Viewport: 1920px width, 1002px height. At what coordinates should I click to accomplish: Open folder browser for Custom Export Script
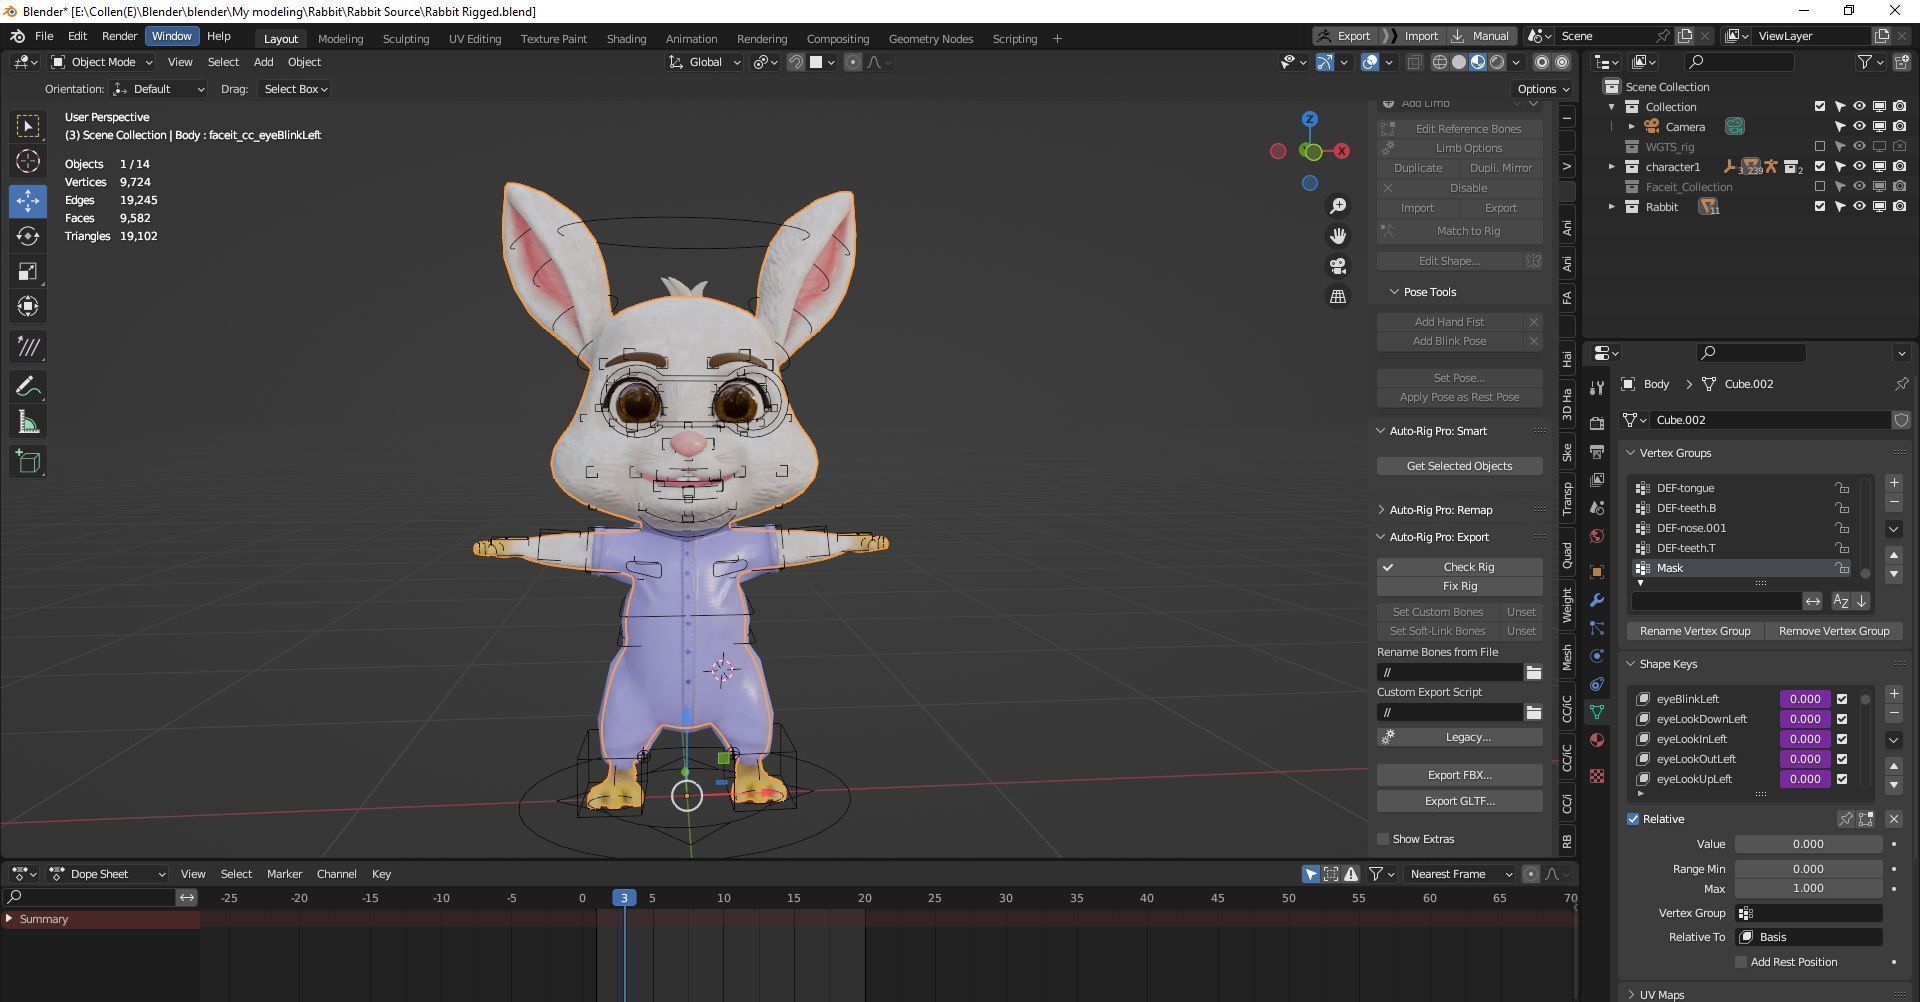(1533, 712)
